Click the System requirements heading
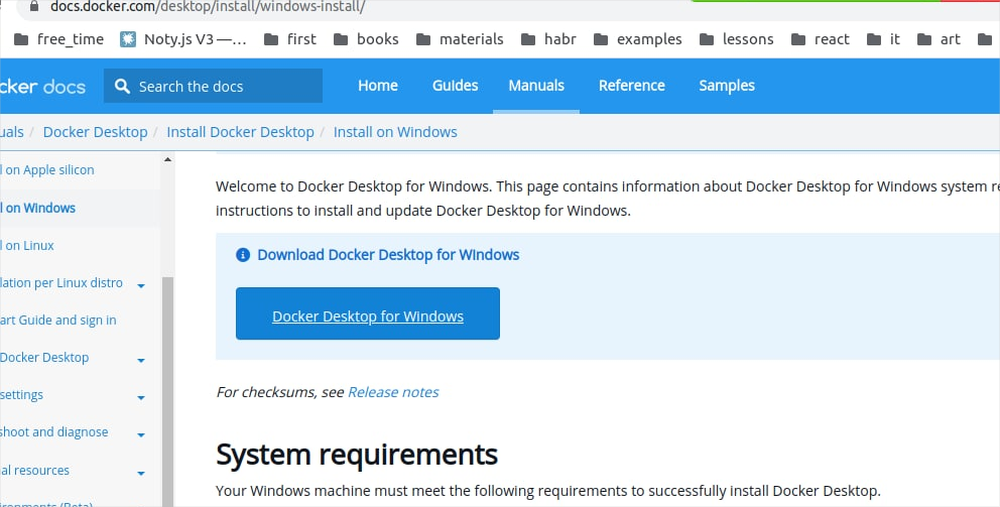The width and height of the screenshot is (1000, 507). coord(357,455)
